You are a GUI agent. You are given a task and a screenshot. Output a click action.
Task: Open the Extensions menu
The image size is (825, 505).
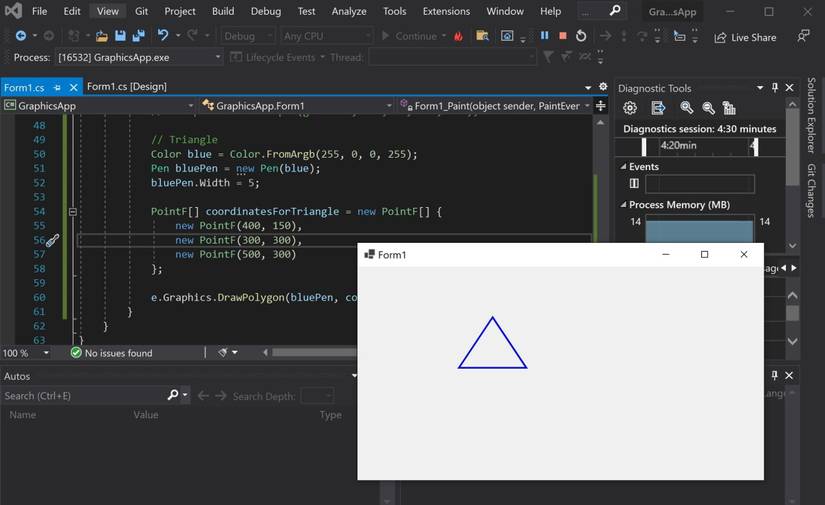click(x=446, y=11)
